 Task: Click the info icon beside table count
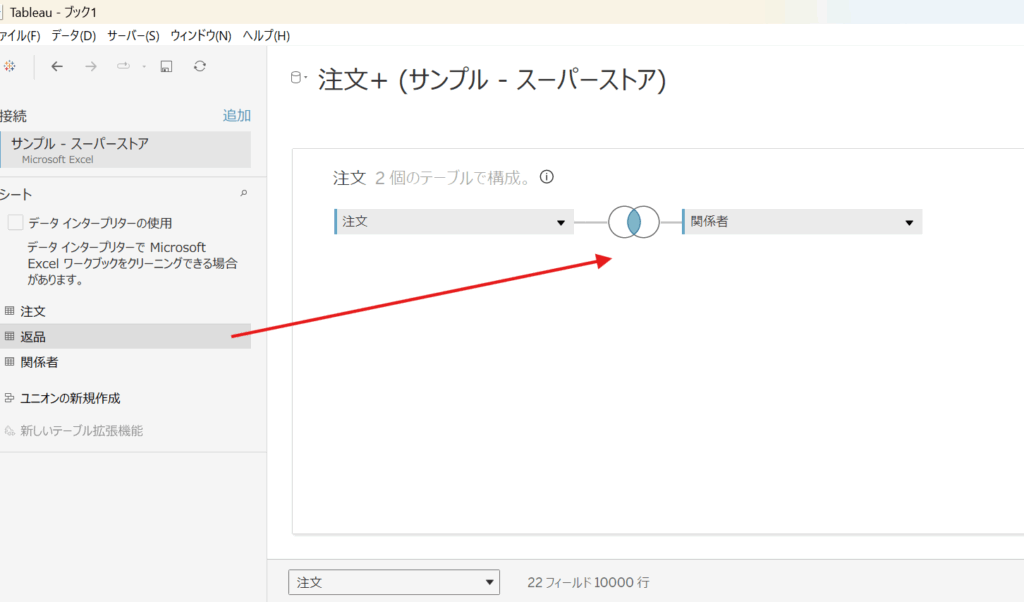pos(546,177)
